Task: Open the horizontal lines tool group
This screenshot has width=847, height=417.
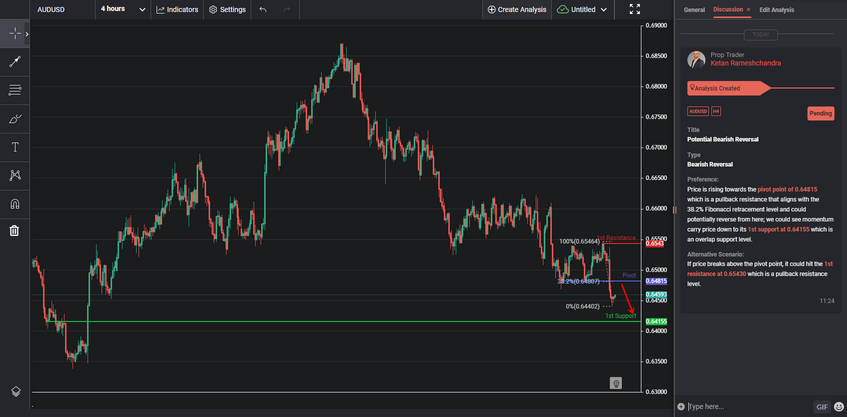Action: (15, 90)
